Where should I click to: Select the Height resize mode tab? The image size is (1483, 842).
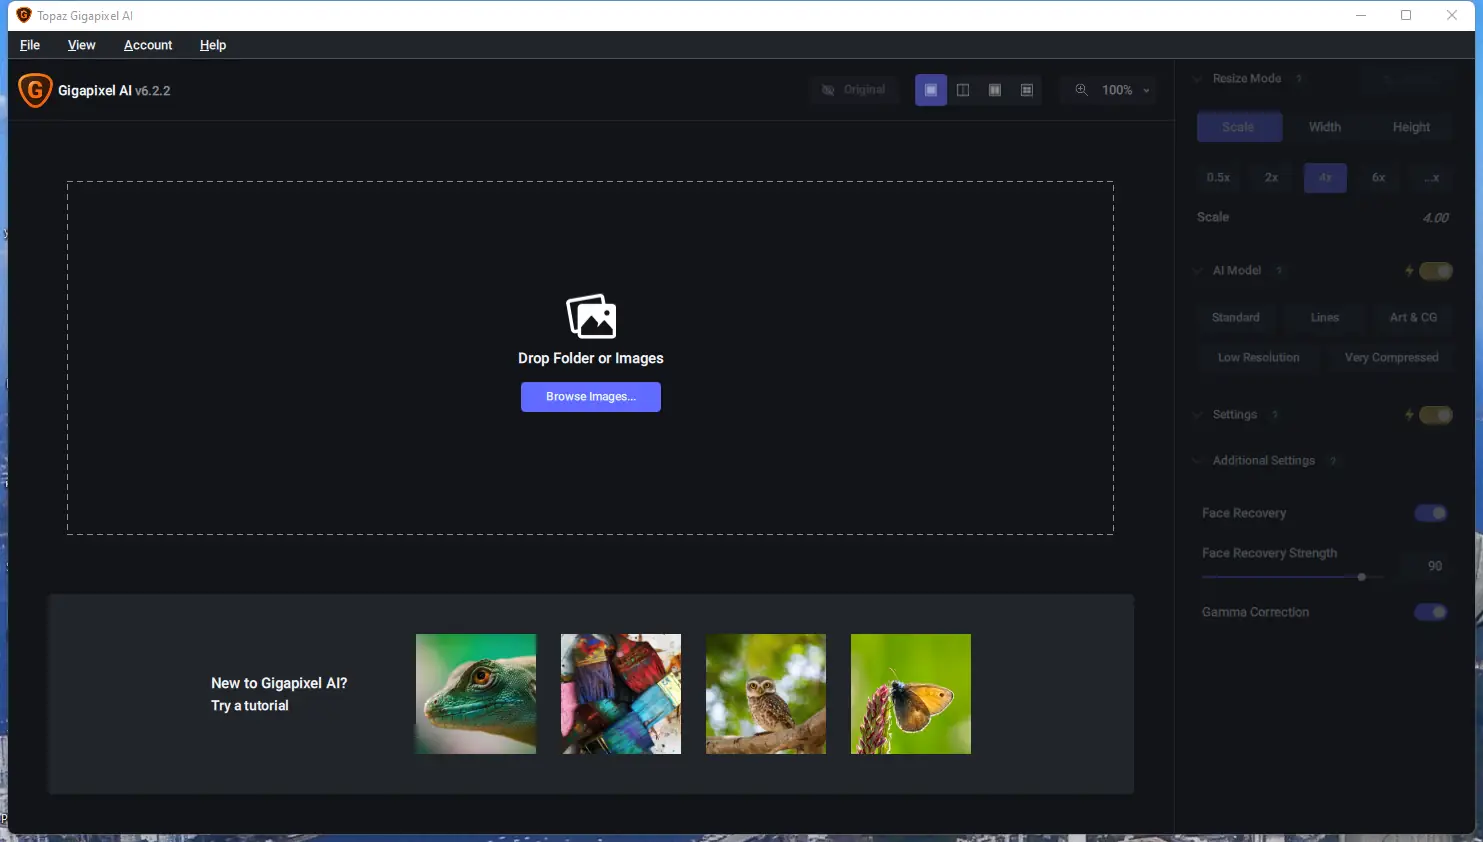[x=1411, y=127]
